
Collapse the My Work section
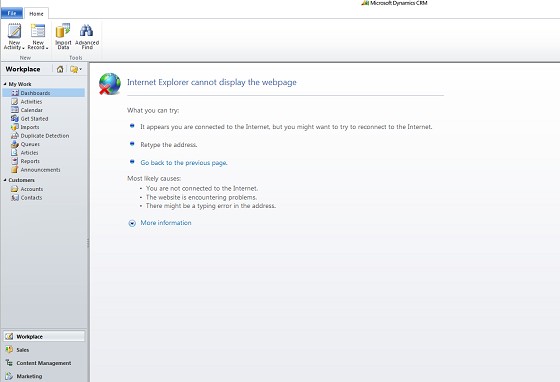[5, 84]
